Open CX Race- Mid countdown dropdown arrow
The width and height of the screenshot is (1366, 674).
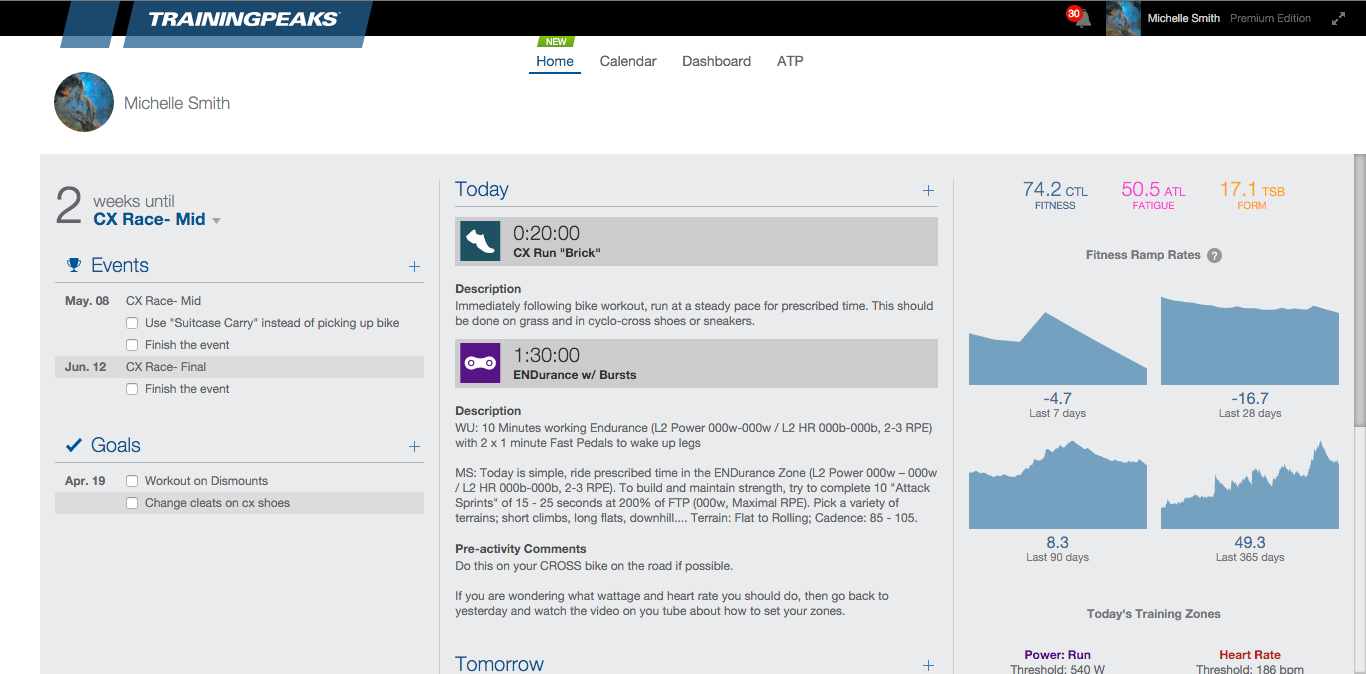217,221
